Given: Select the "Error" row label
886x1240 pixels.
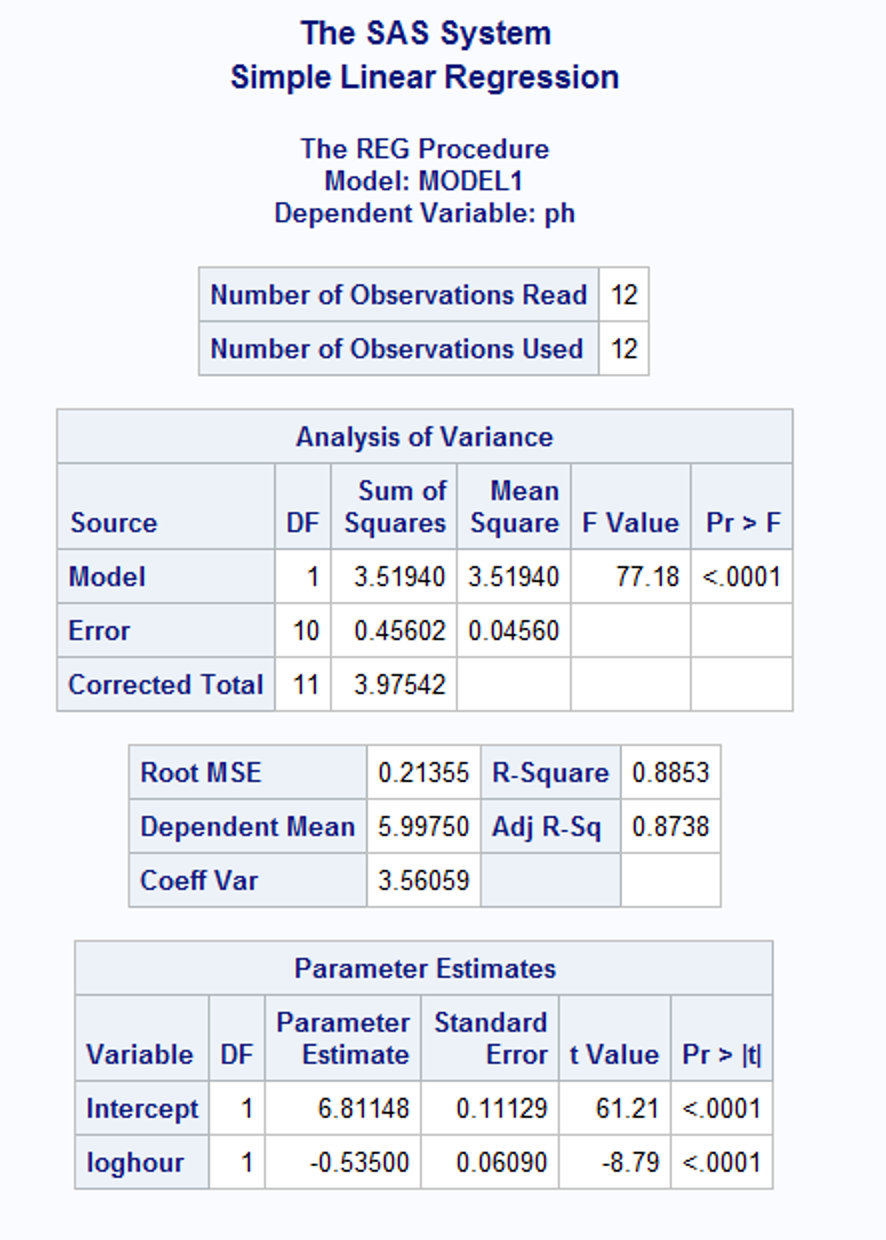Looking at the screenshot, I should 99,631.
